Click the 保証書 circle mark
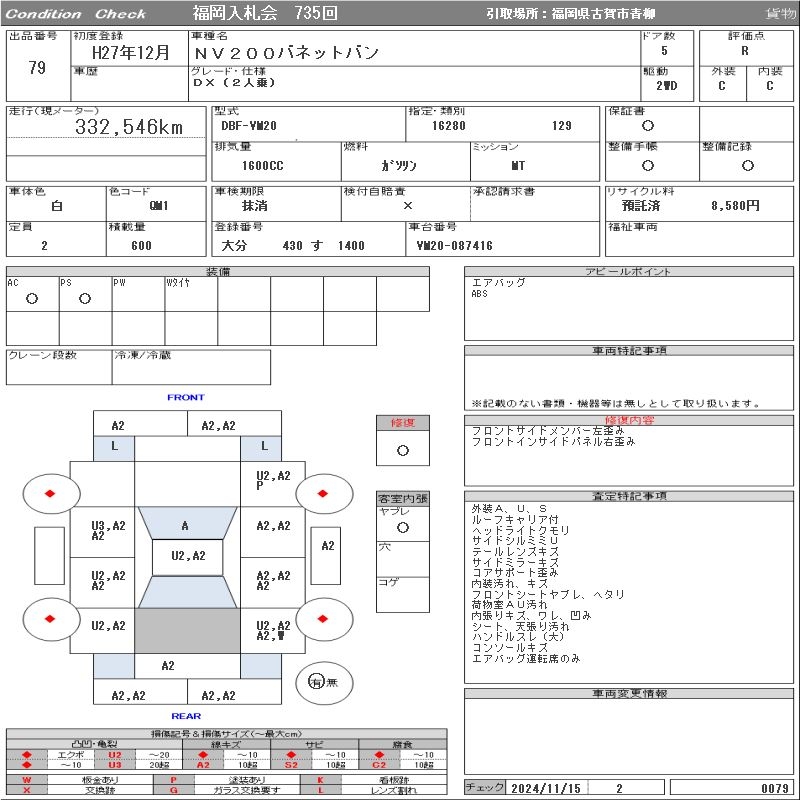The image size is (800, 800). tap(647, 126)
